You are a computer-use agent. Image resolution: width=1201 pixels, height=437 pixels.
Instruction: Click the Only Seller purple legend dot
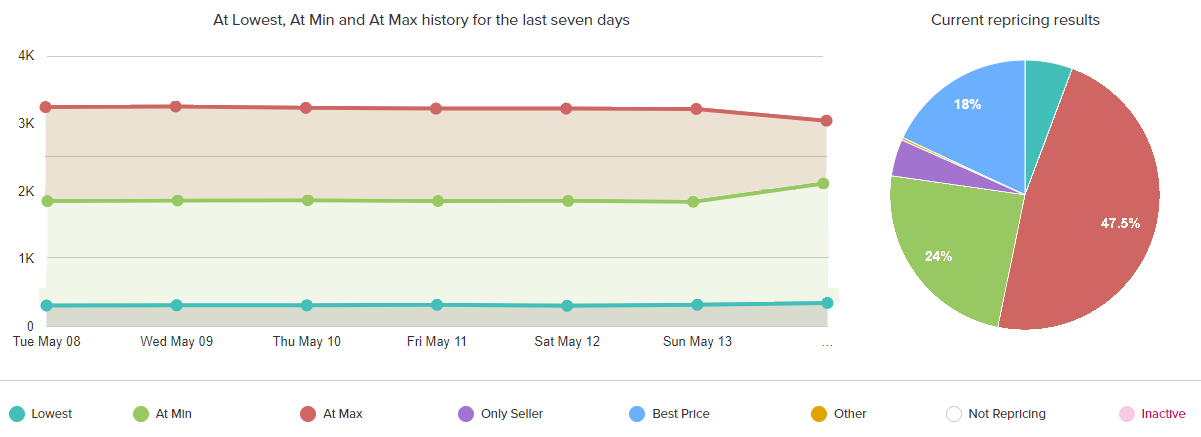(465, 414)
